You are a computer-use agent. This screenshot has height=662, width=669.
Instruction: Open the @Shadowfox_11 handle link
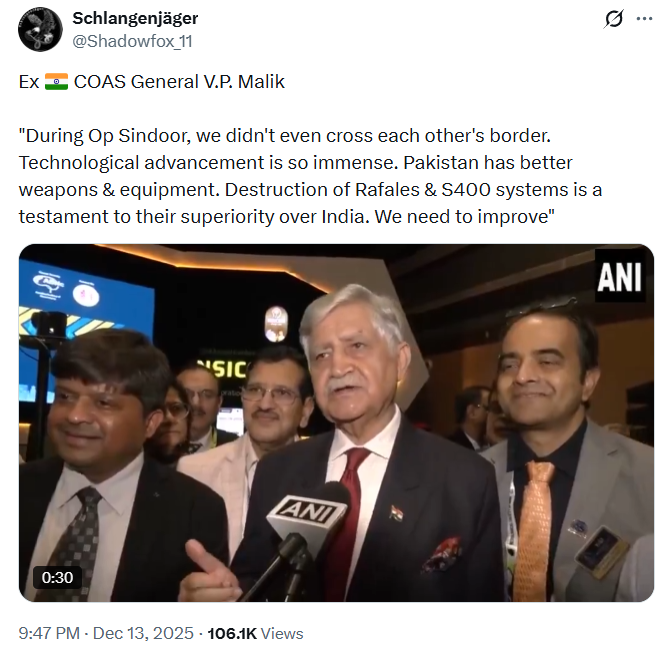(132, 41)
